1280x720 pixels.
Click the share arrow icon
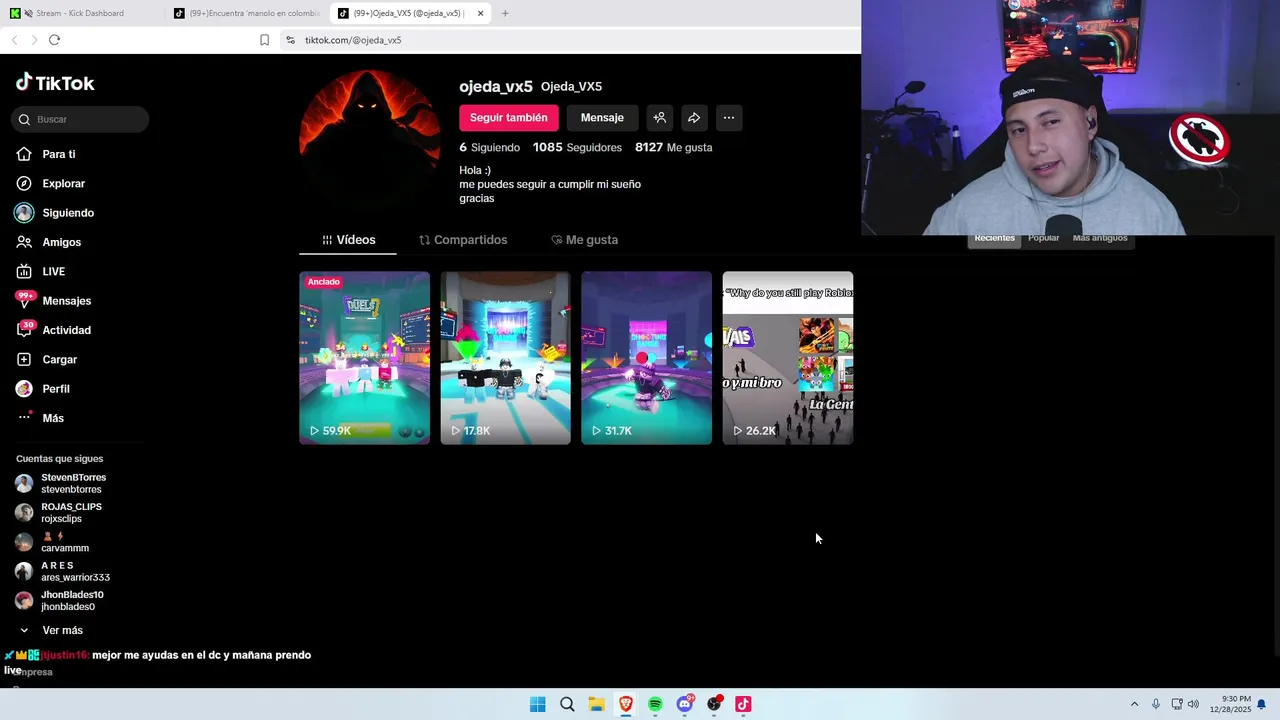tap(694, 118)
